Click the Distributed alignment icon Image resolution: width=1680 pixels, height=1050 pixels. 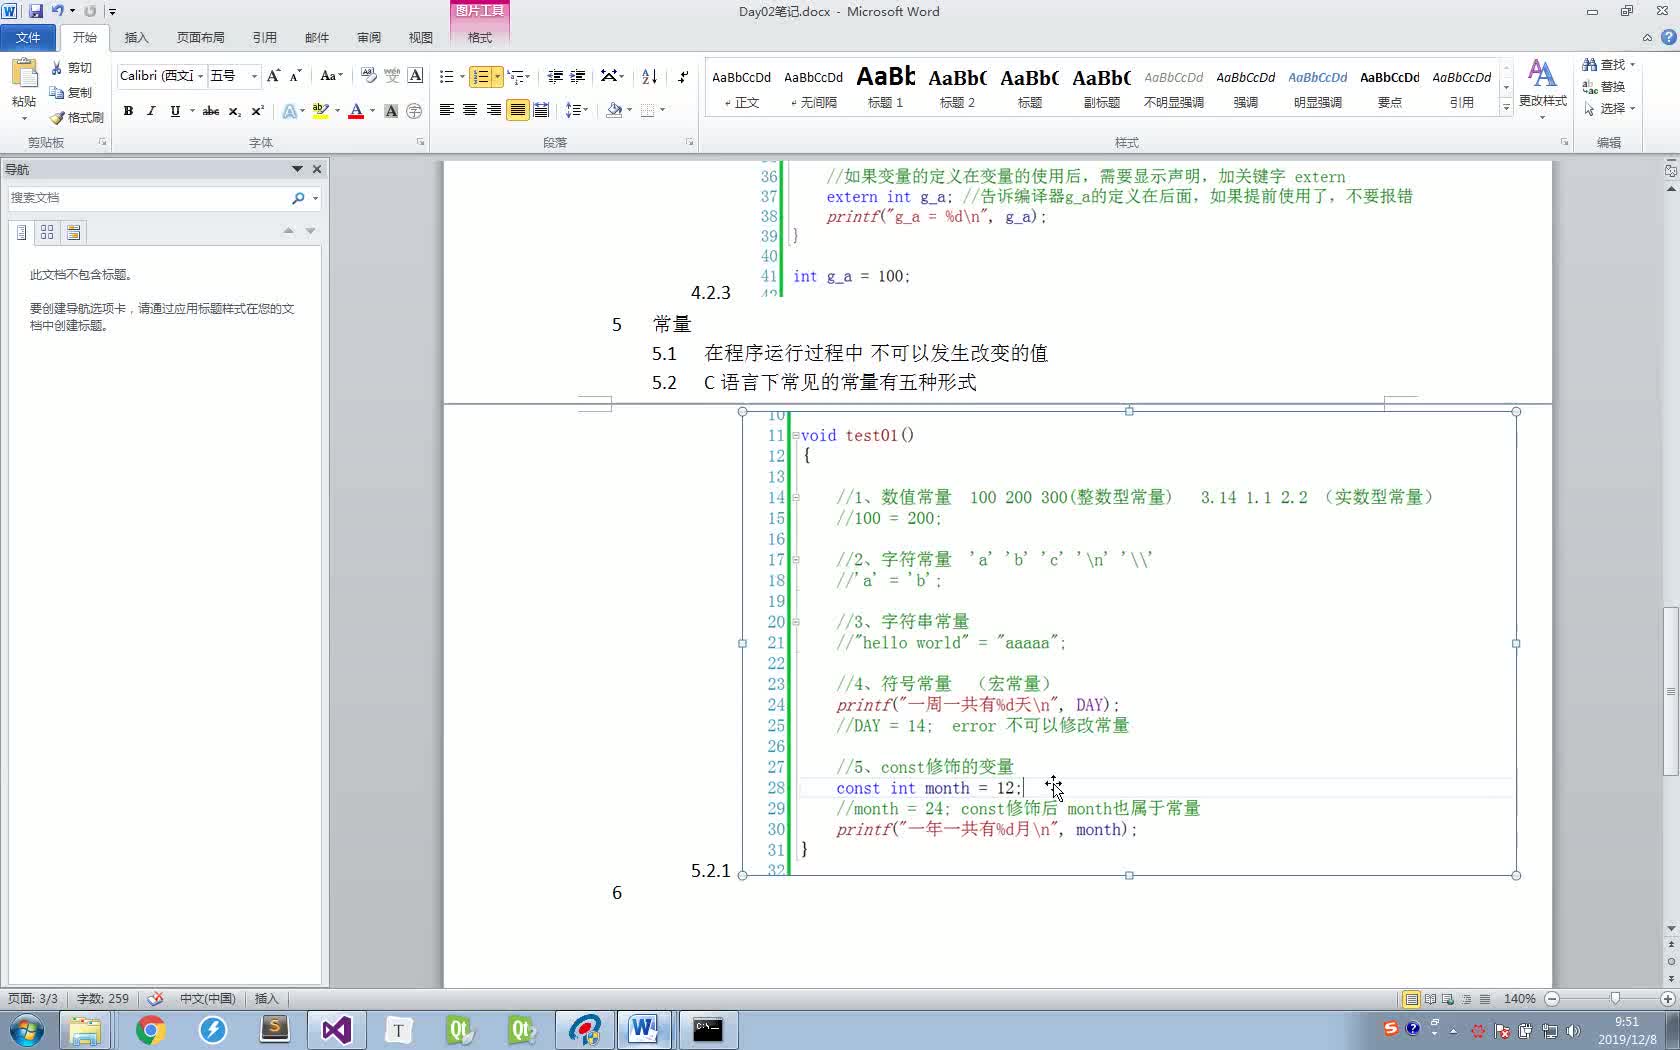pos(541,110)
